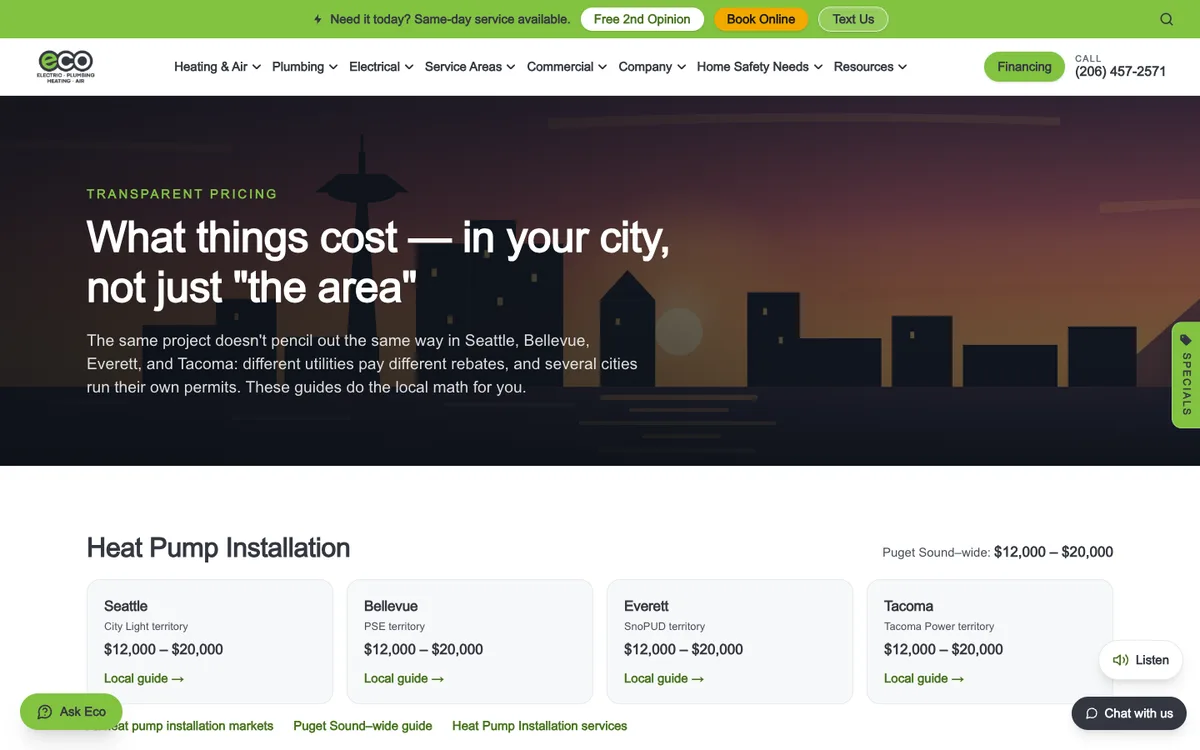Open the Resources menu
This screenshot has height=750, width=1200.
[x=870, y=67]
